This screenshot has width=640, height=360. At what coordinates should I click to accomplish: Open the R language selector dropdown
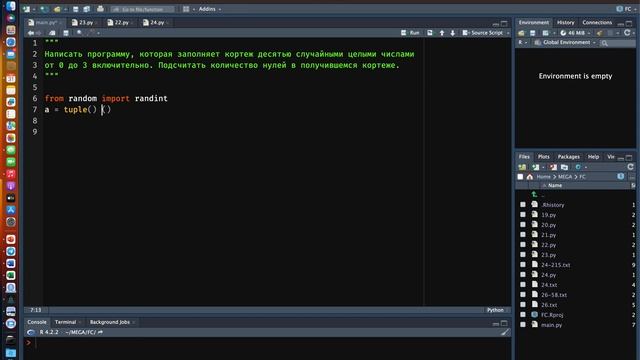click(x=522, y=42)
